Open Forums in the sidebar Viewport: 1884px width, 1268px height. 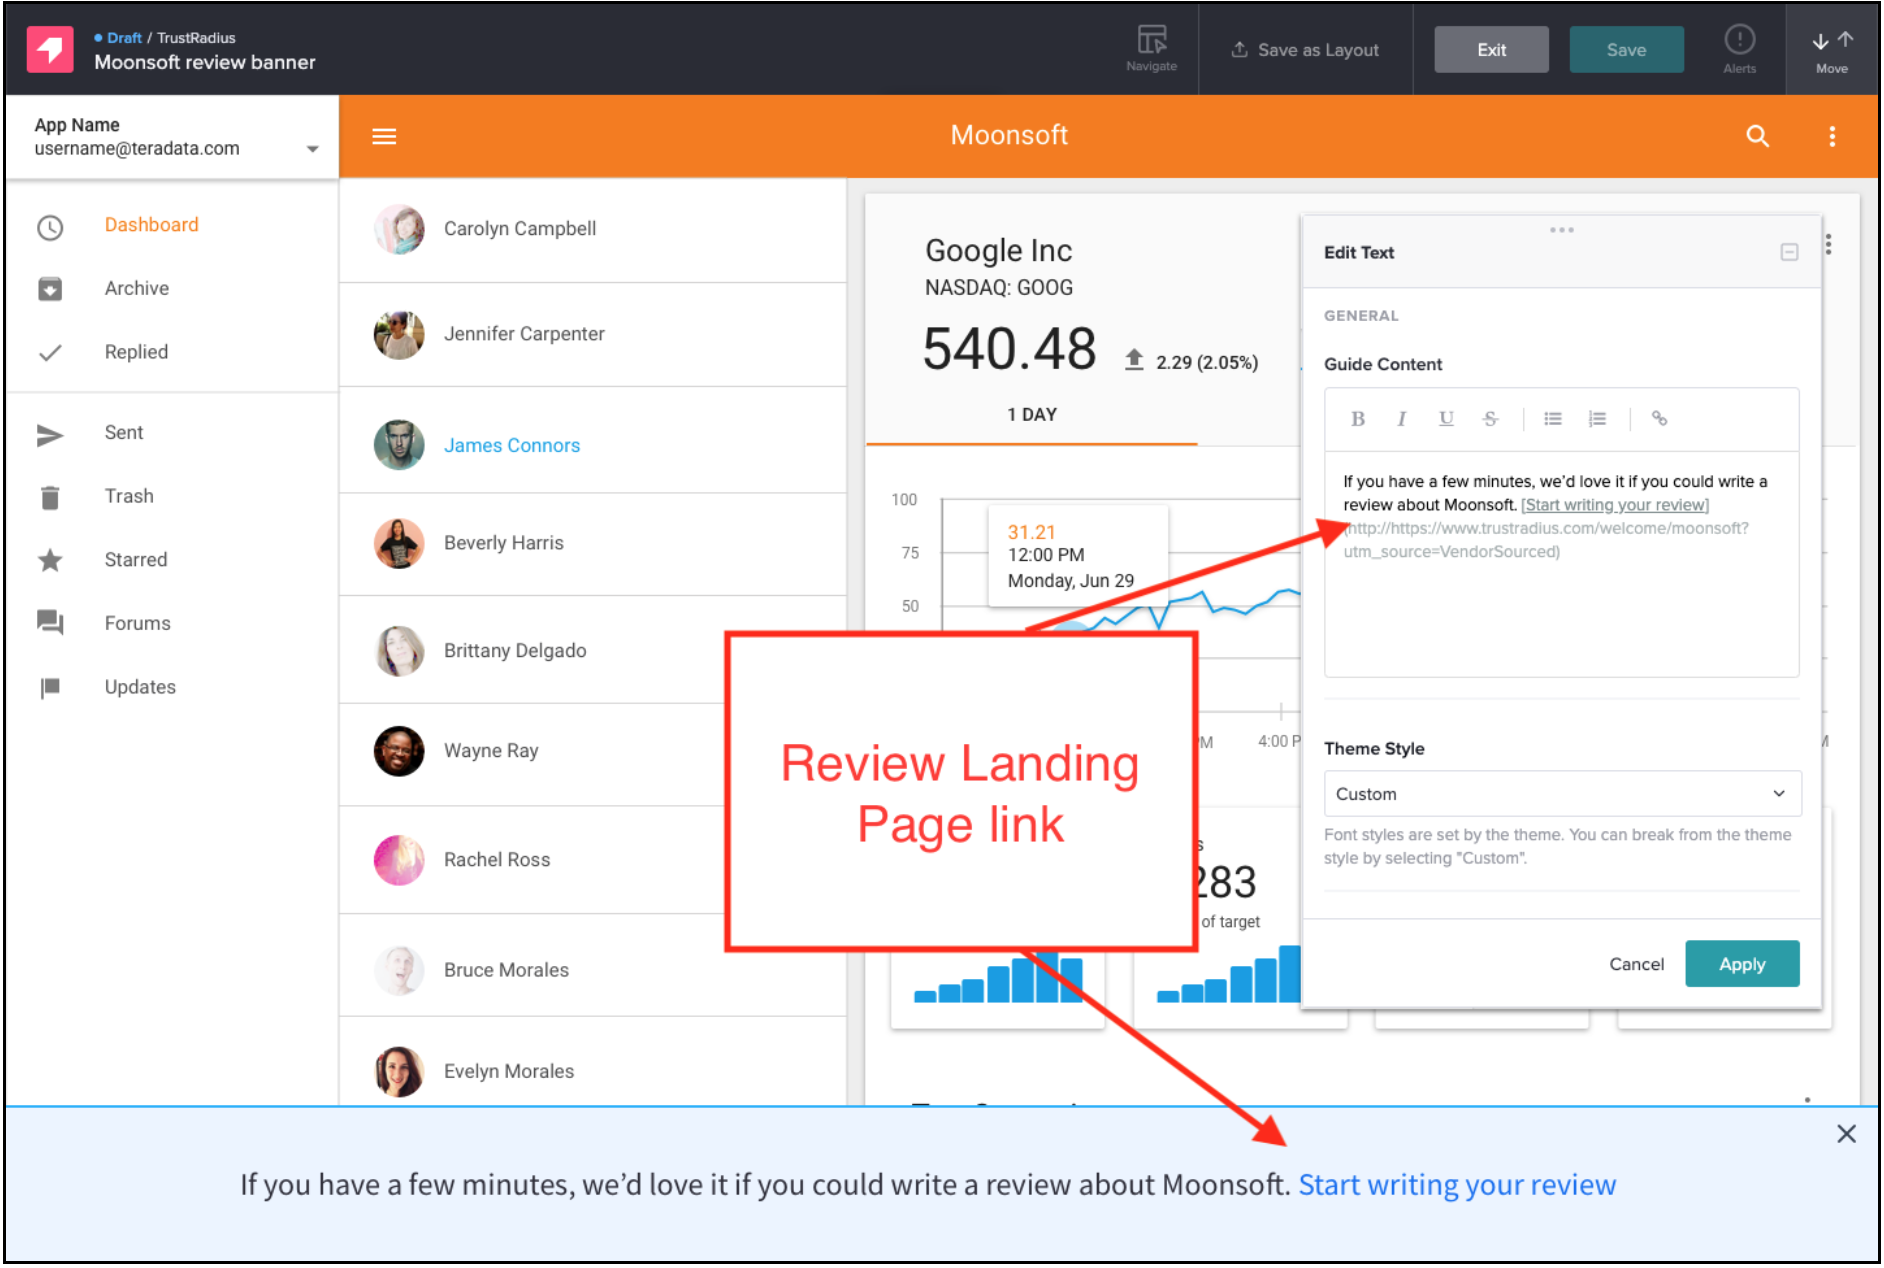pyautogui.click(x=137, y=623)
